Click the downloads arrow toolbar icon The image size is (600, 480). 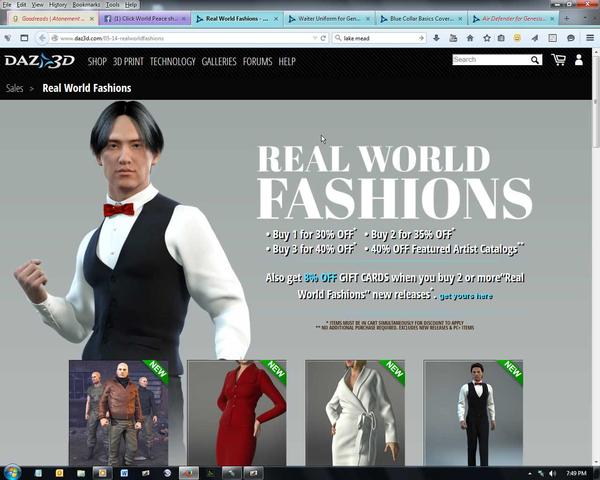click(436, 38)
